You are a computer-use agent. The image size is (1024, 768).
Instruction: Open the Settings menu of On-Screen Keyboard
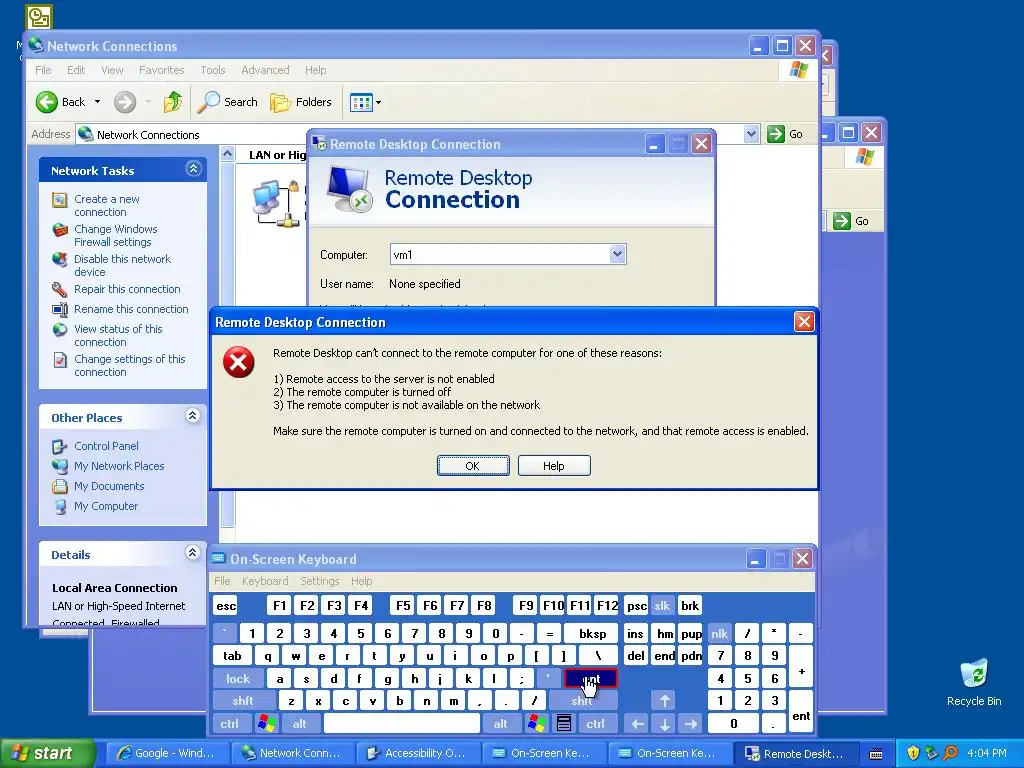pos(319,581)
